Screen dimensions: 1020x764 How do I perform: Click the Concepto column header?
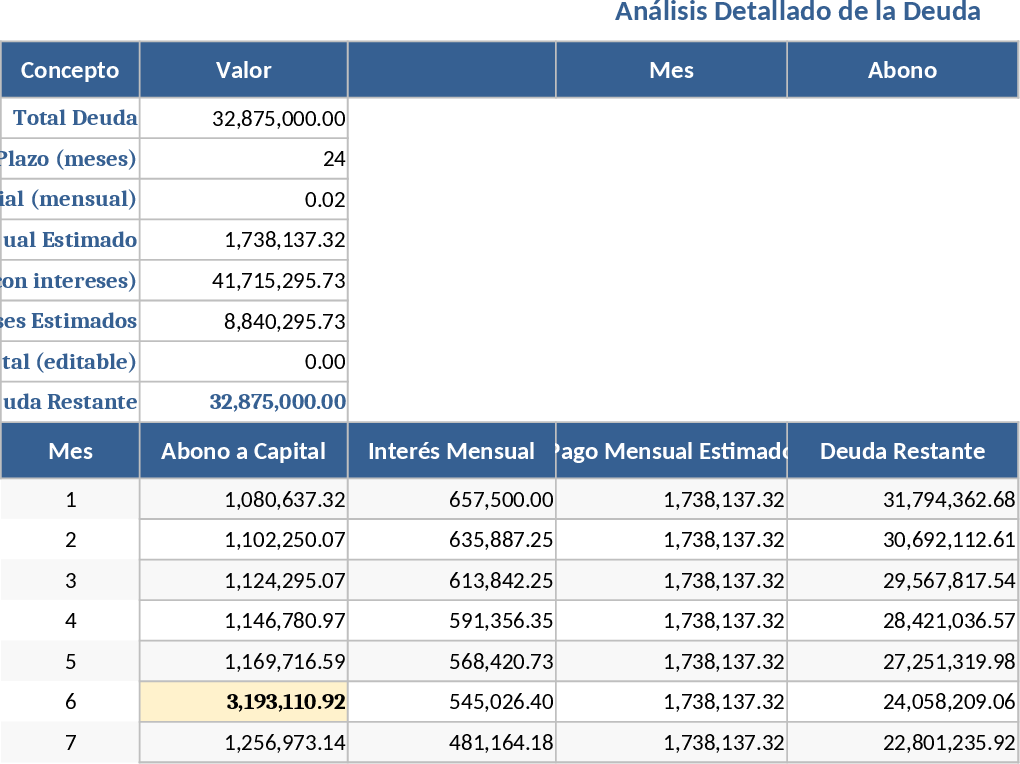point(69,70)
